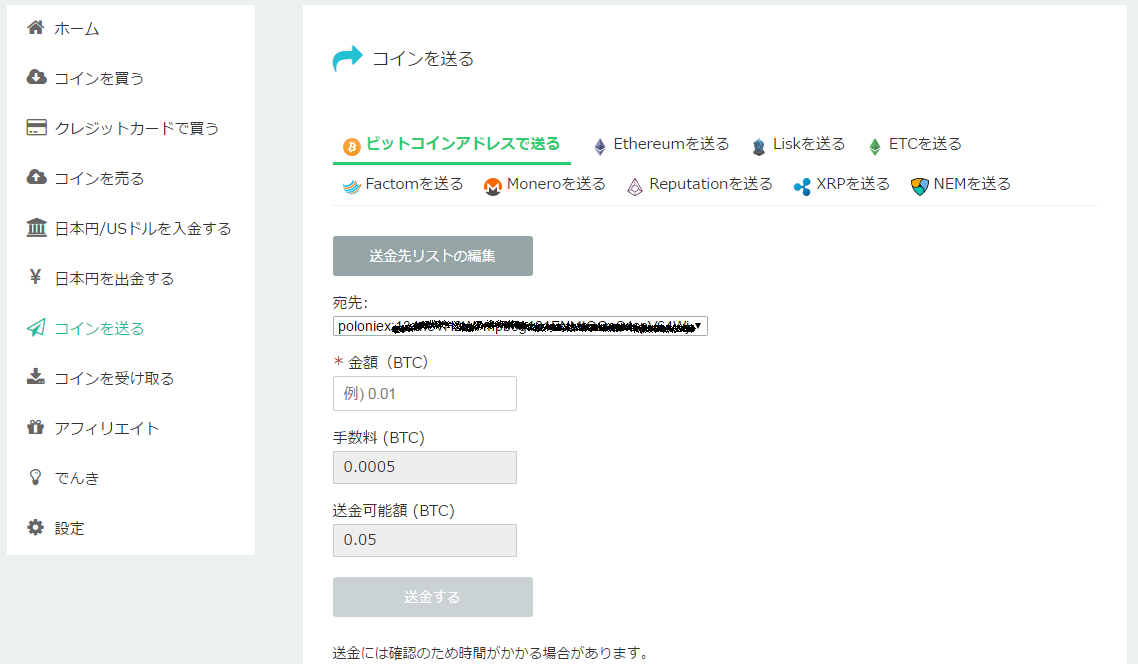This screenshot has height=664, width=1138.
Task: Click the gift icon next to アフィリエイト
Action: 35,428
